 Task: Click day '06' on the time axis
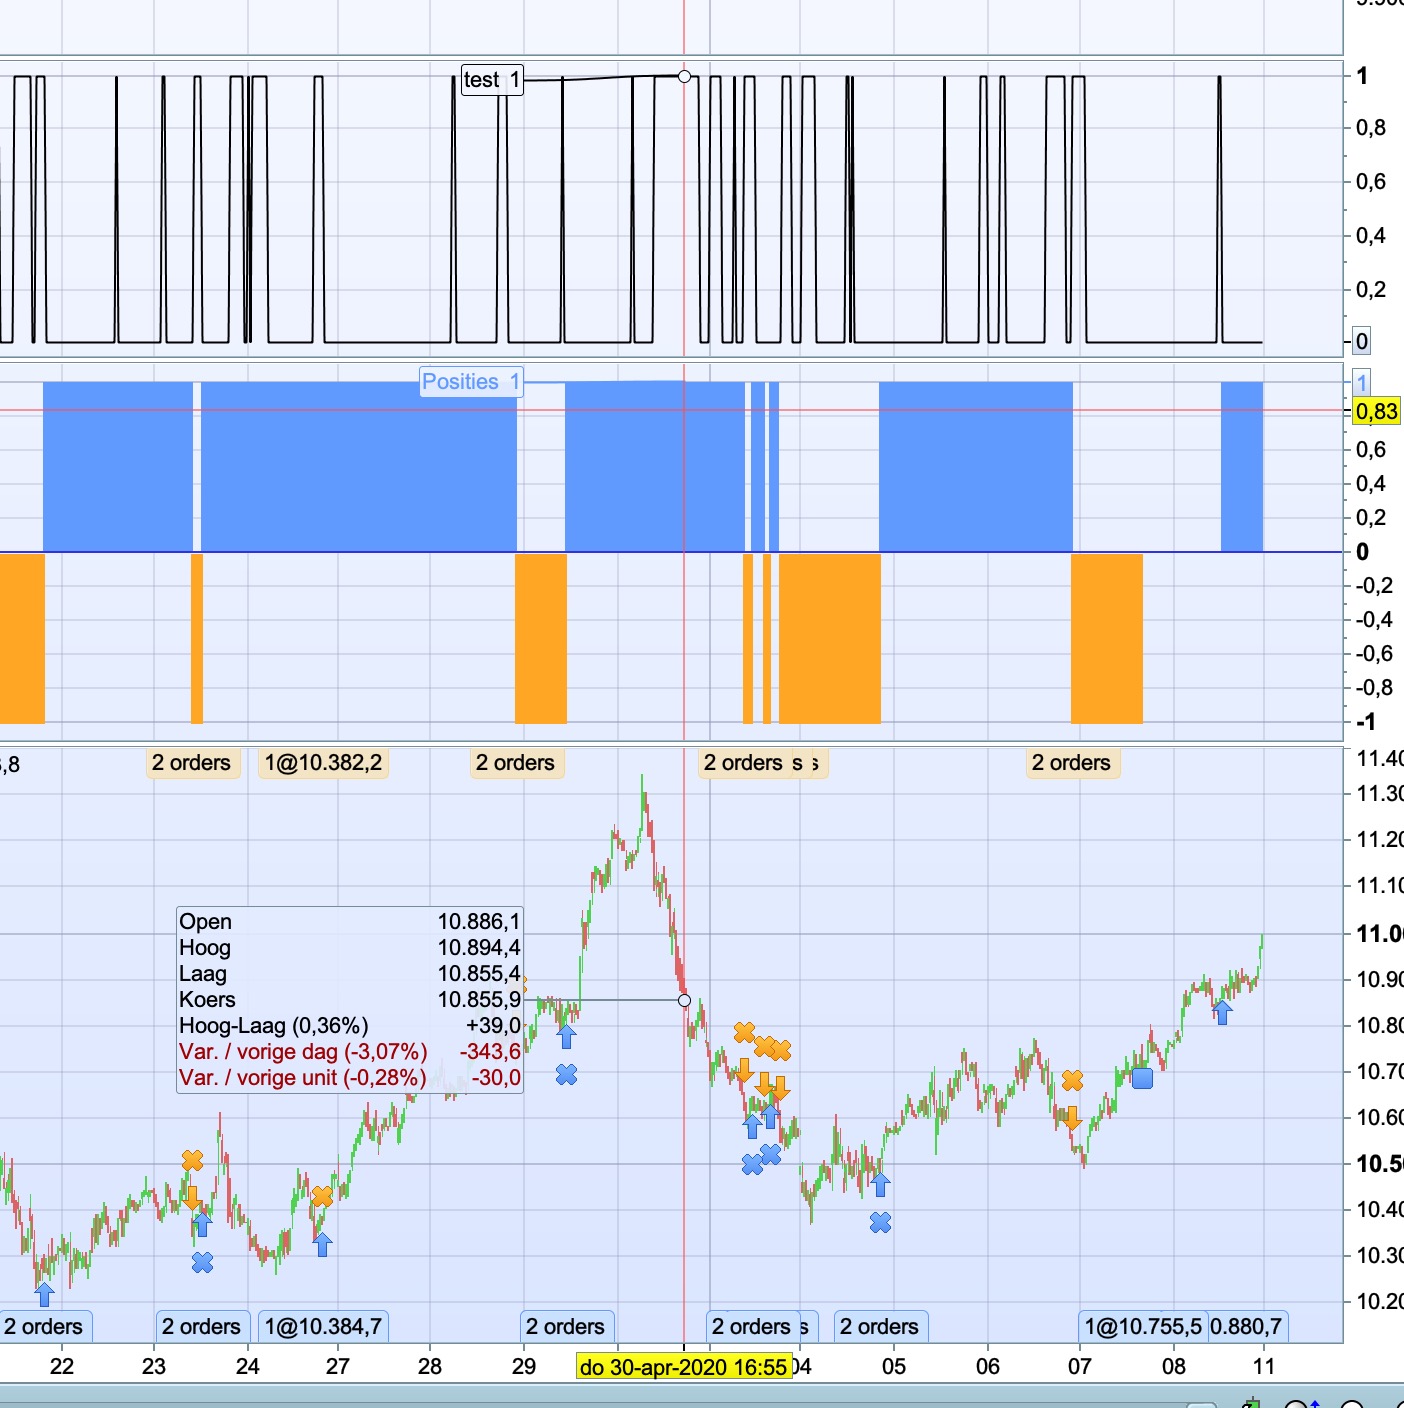click(988, 1367)
